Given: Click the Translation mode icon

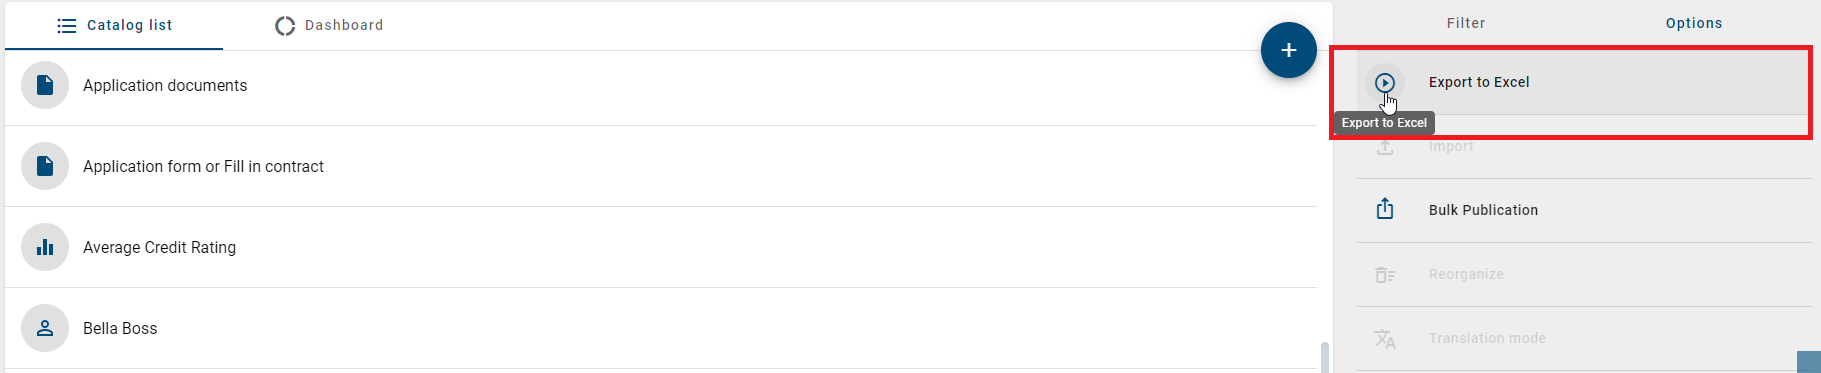Looking at the screenshot, I should [x=1385, y=339].
